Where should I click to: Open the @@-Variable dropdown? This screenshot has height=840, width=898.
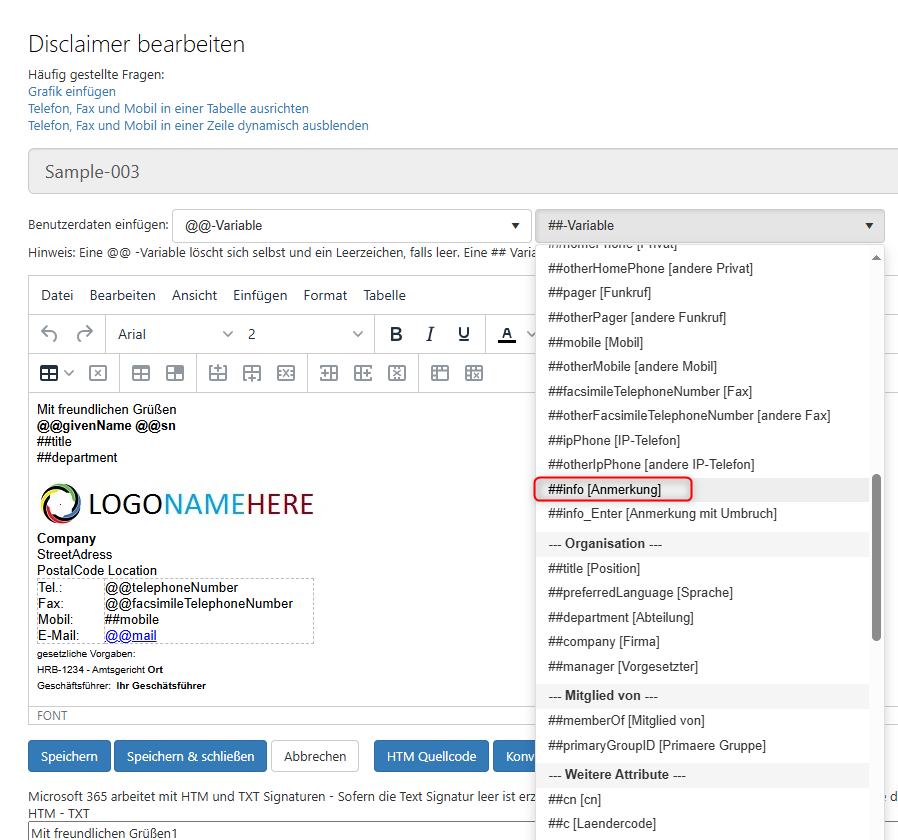pos(351,226)
